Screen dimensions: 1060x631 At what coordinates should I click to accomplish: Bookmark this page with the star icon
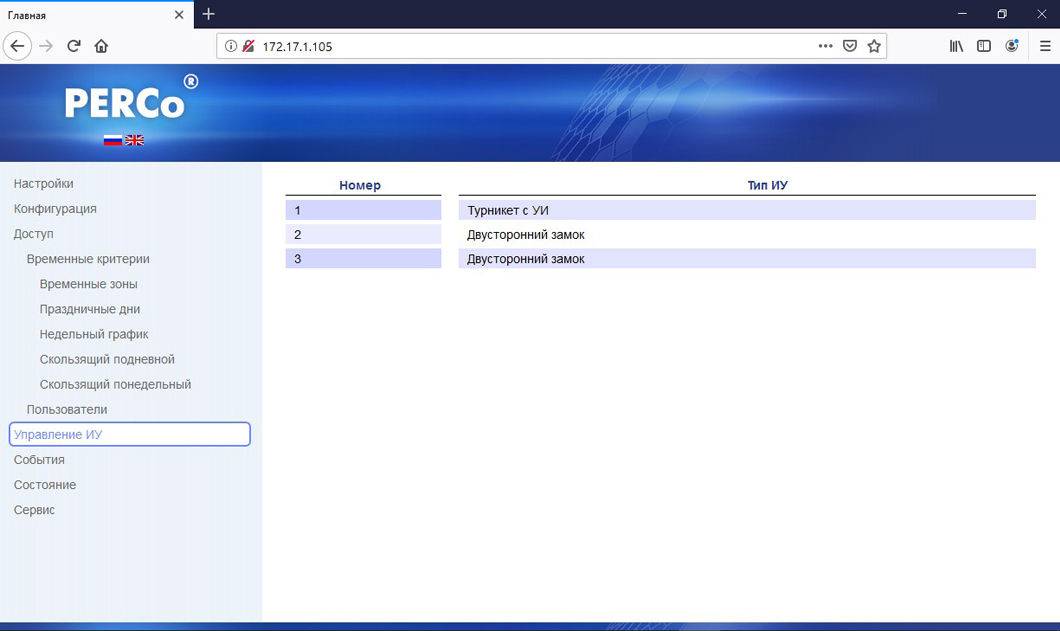874,46
